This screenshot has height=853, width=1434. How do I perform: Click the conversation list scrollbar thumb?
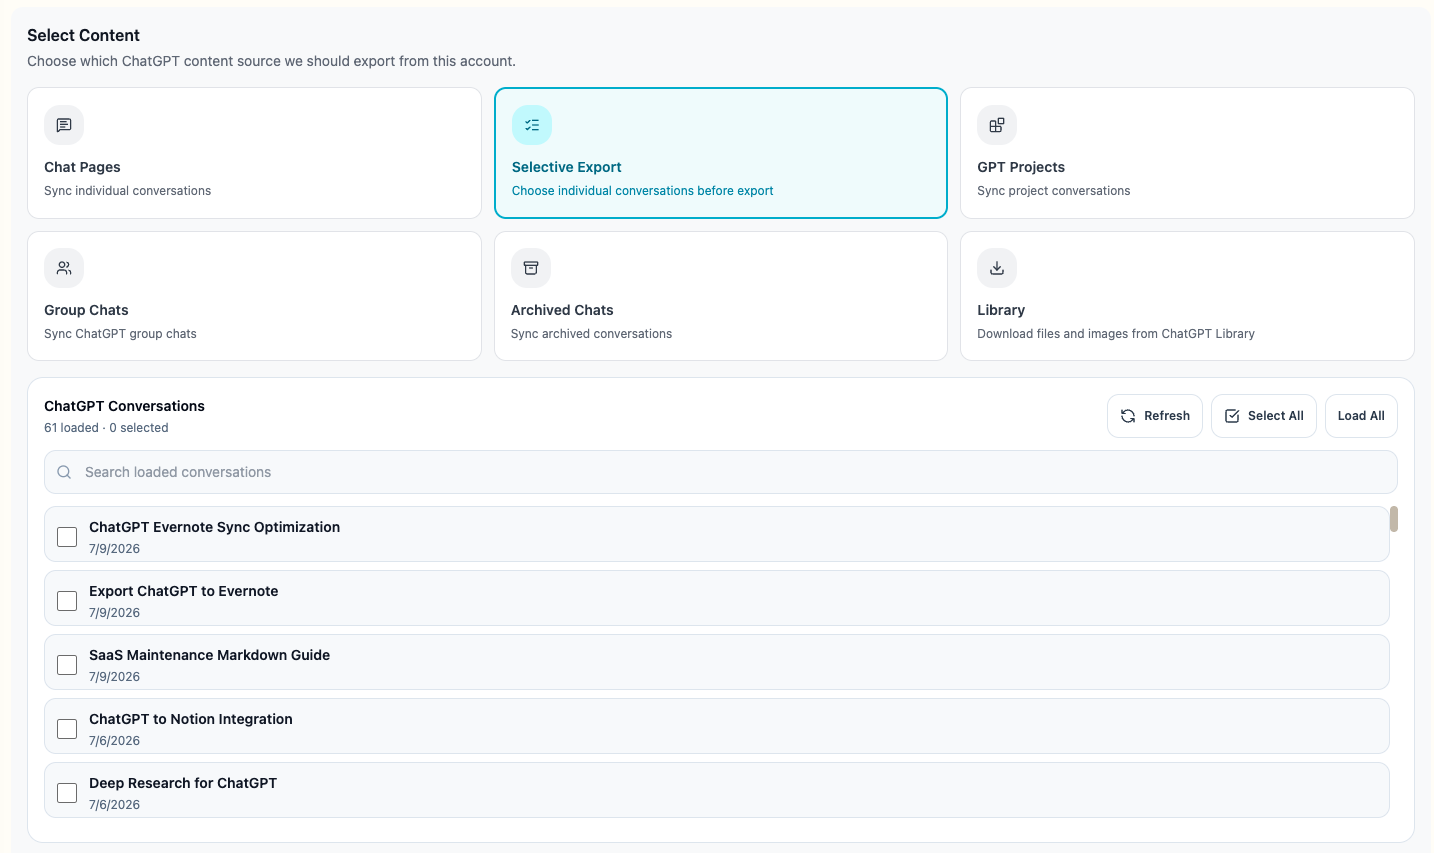point(1394,519)
